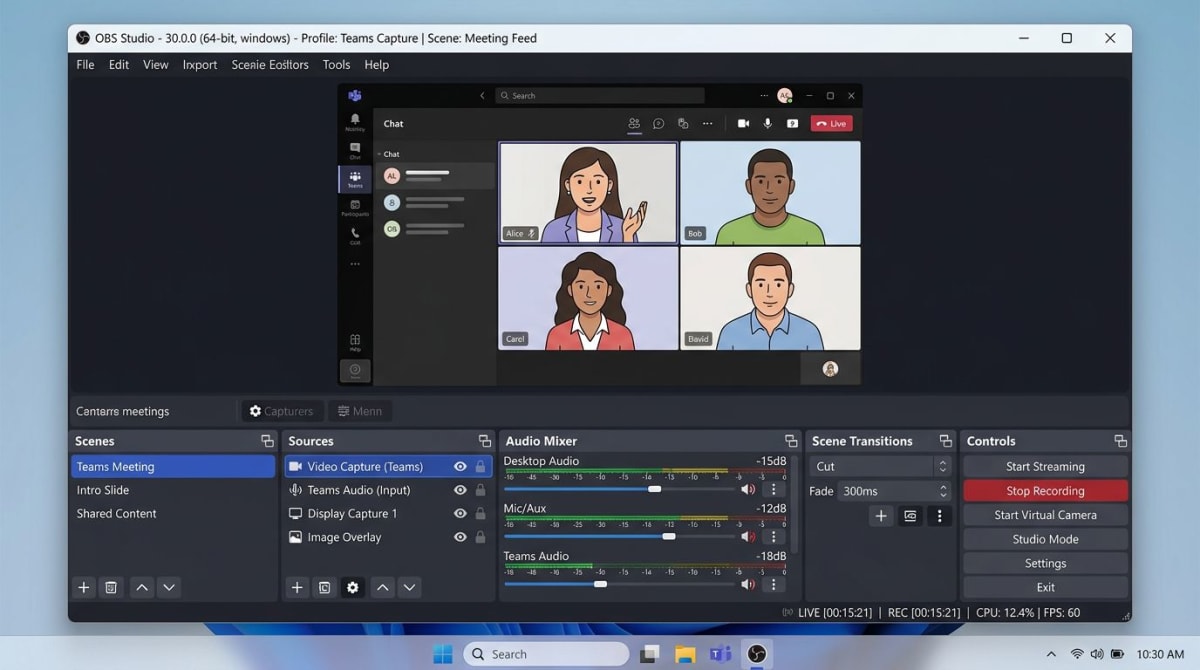
Task: Add a new source with the plus icon
Action: click(x=297, y=588)
